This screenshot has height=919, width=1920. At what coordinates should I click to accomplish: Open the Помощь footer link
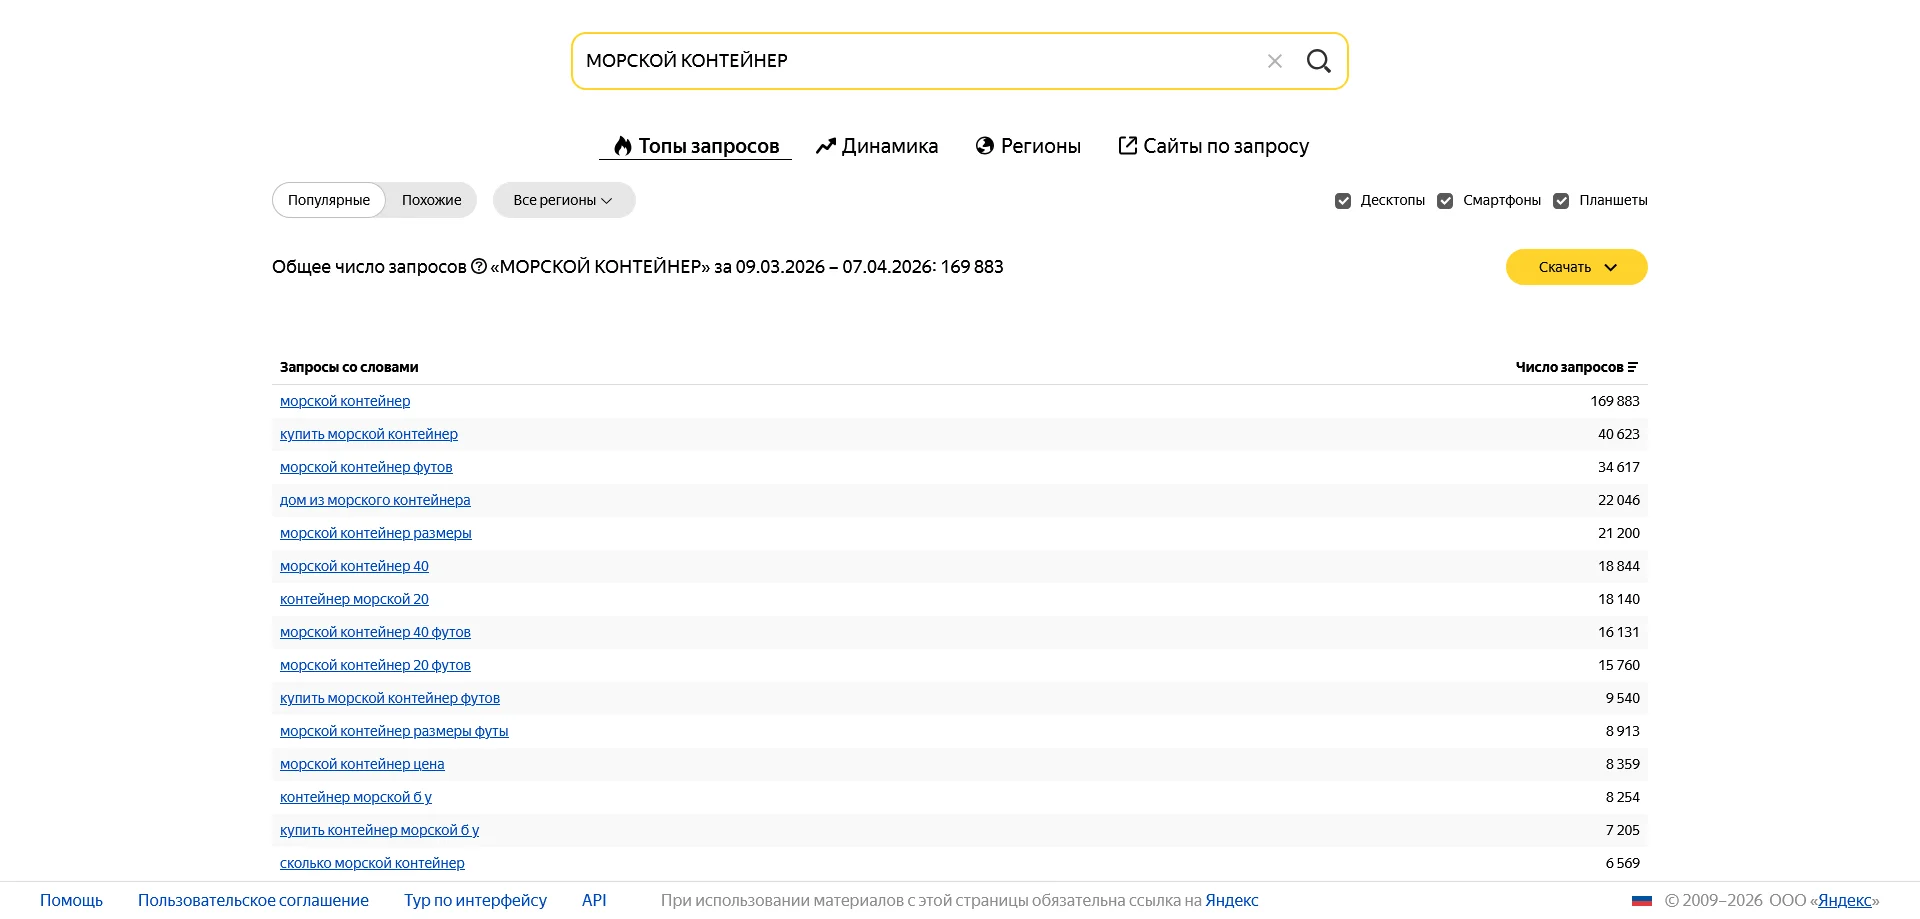click(x=71, y=900)
